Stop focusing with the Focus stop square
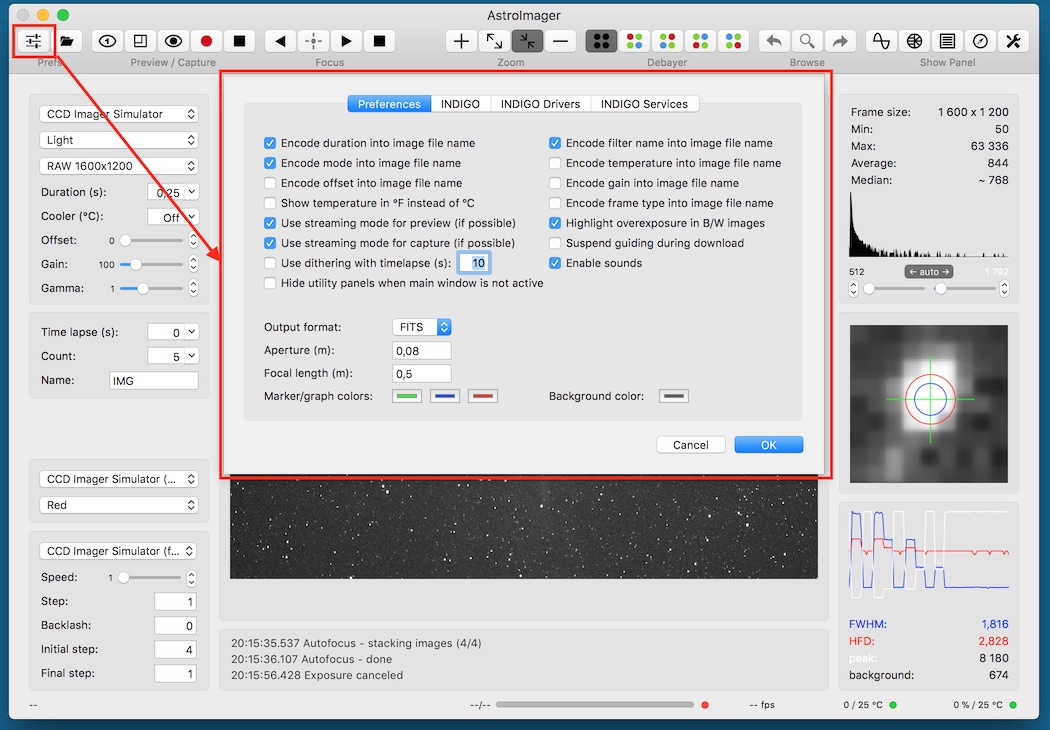1050x730 pixels. click(x=379, y=42)
